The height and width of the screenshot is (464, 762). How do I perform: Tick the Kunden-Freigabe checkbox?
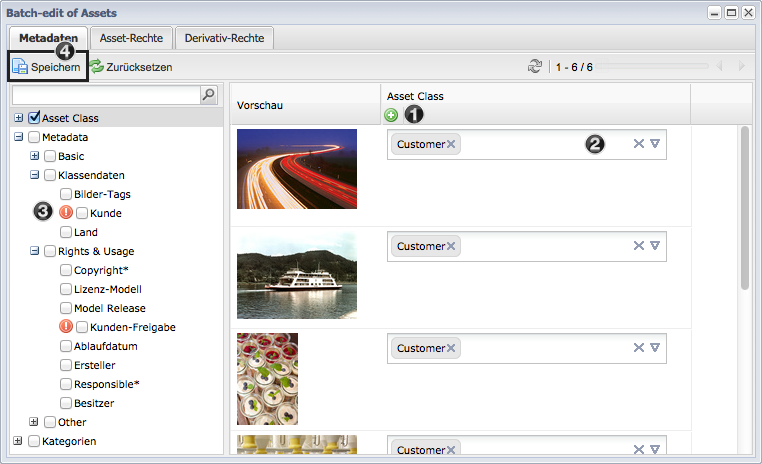point(82,327)
